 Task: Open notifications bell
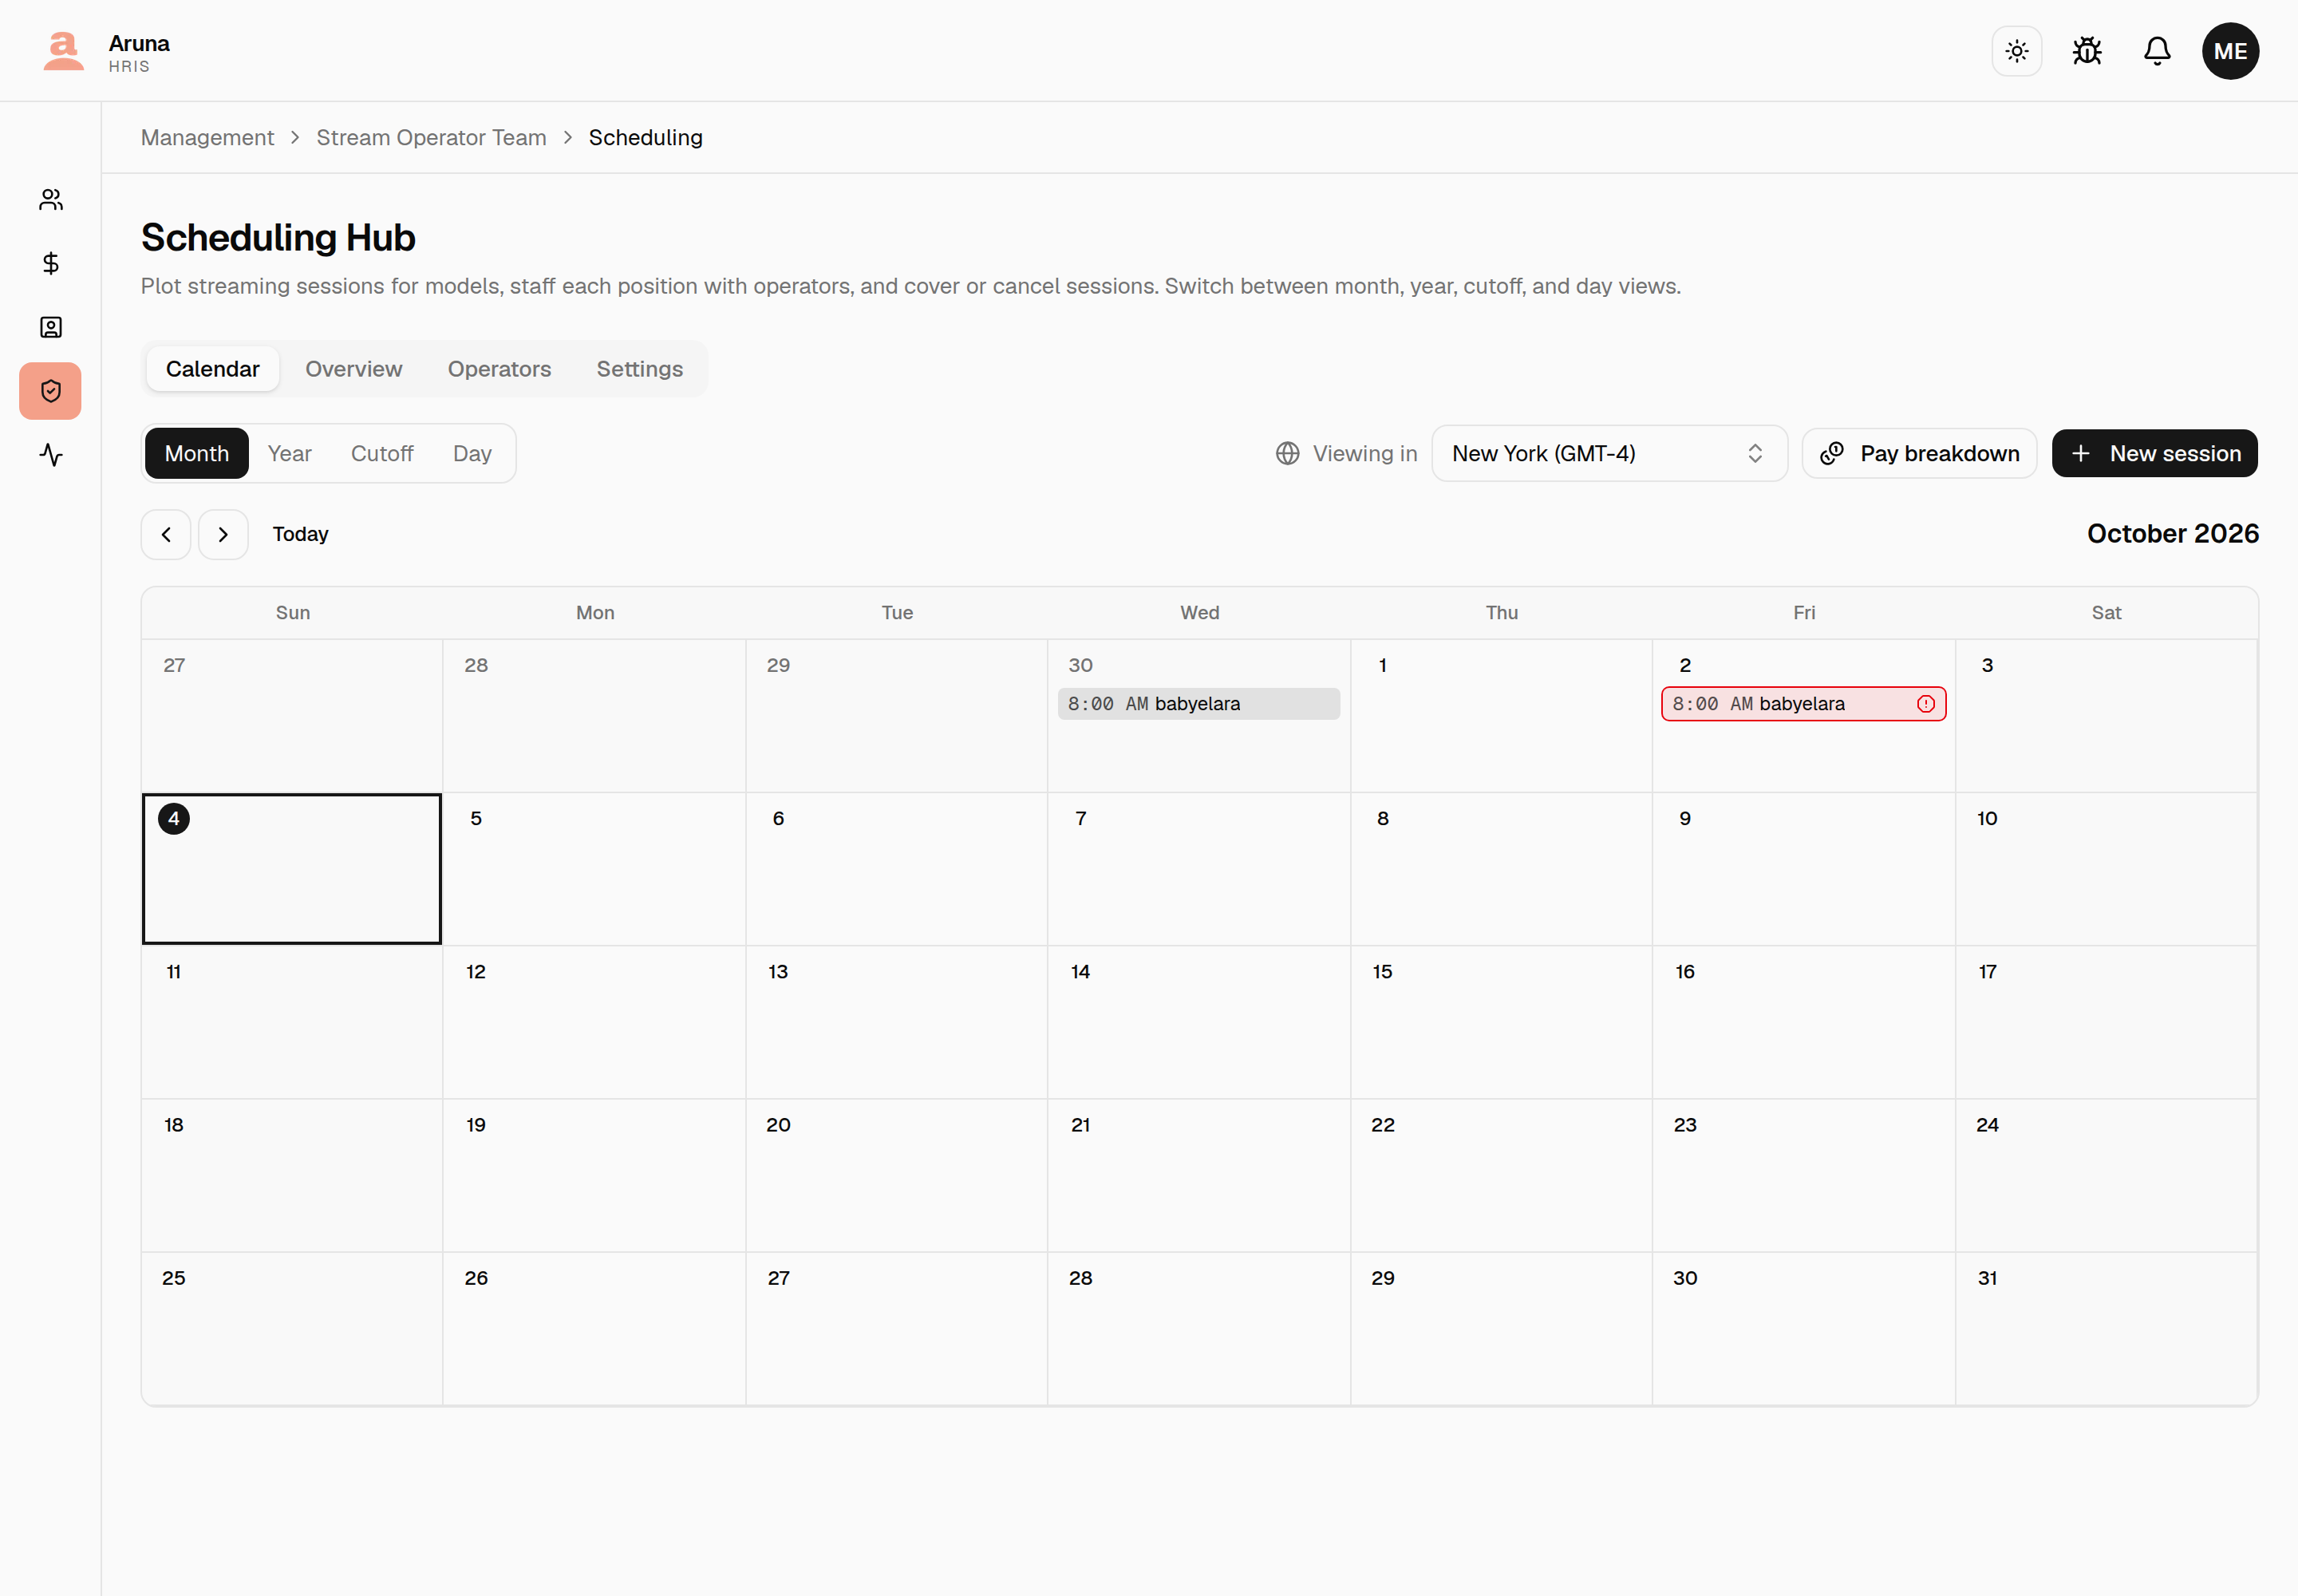tap(2157, 51)
